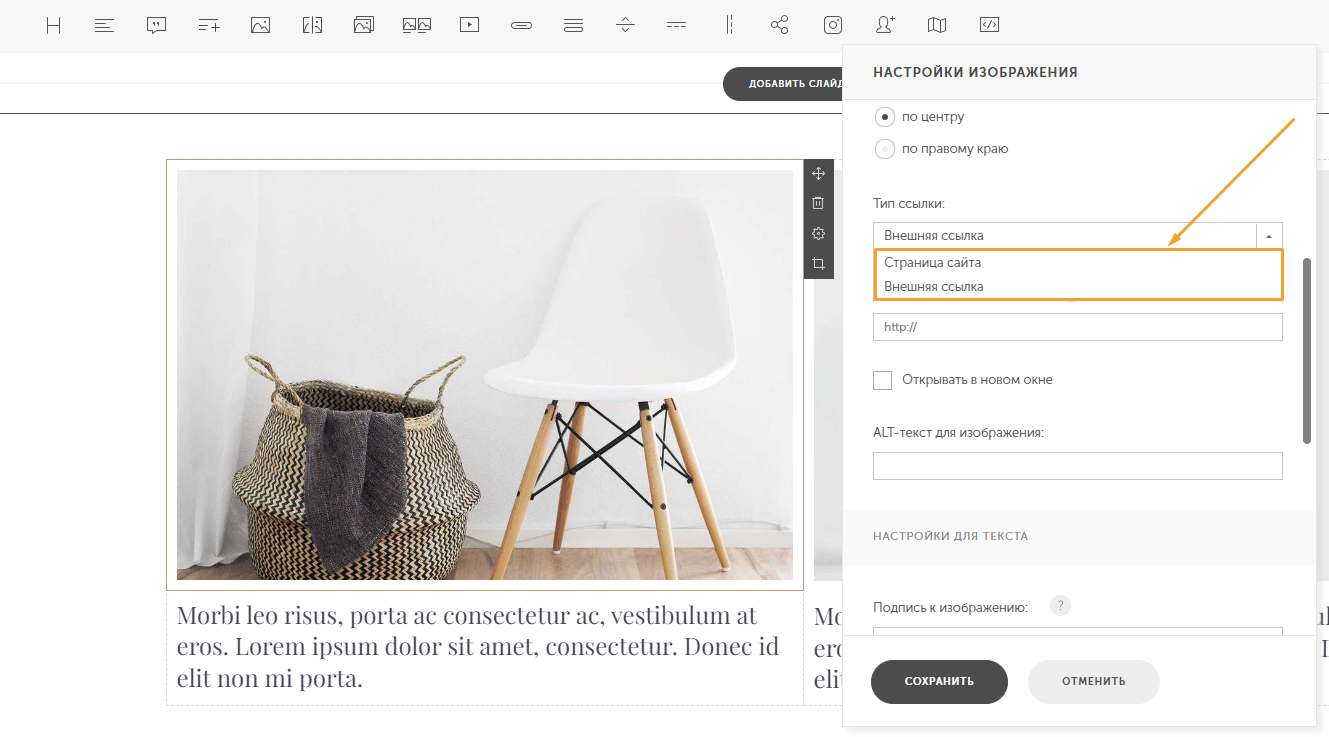Insert a map block
Screen dimensions: 1329x737
tap(937, 26)
